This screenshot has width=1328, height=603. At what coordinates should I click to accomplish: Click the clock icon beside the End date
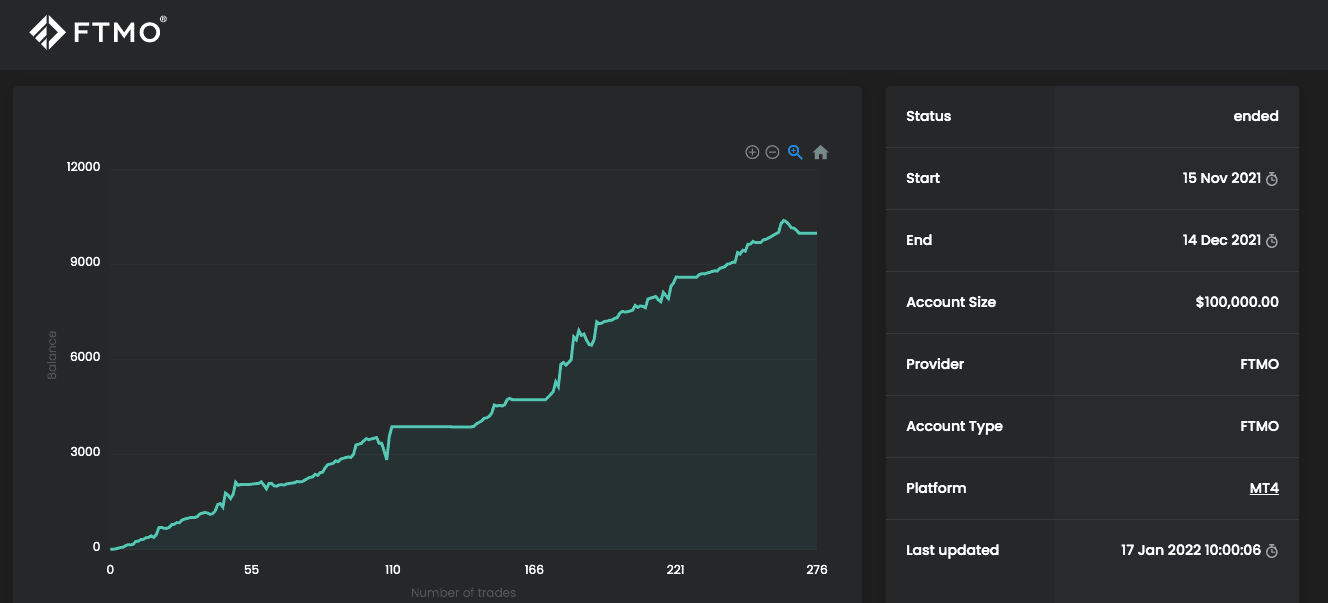tap(1272, 241)
